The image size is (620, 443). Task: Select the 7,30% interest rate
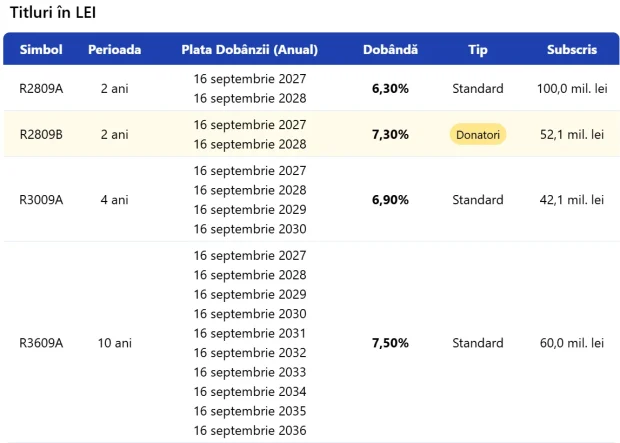390,134
